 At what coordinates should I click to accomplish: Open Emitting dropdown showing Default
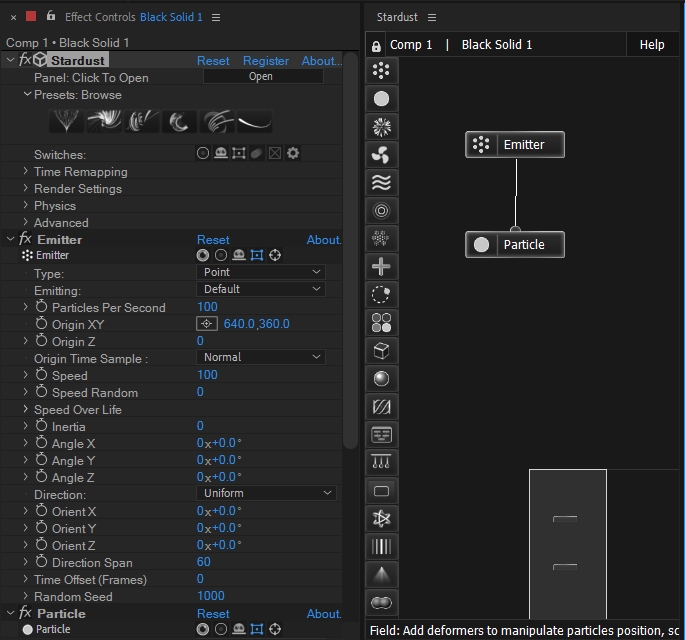click(261, 289)
